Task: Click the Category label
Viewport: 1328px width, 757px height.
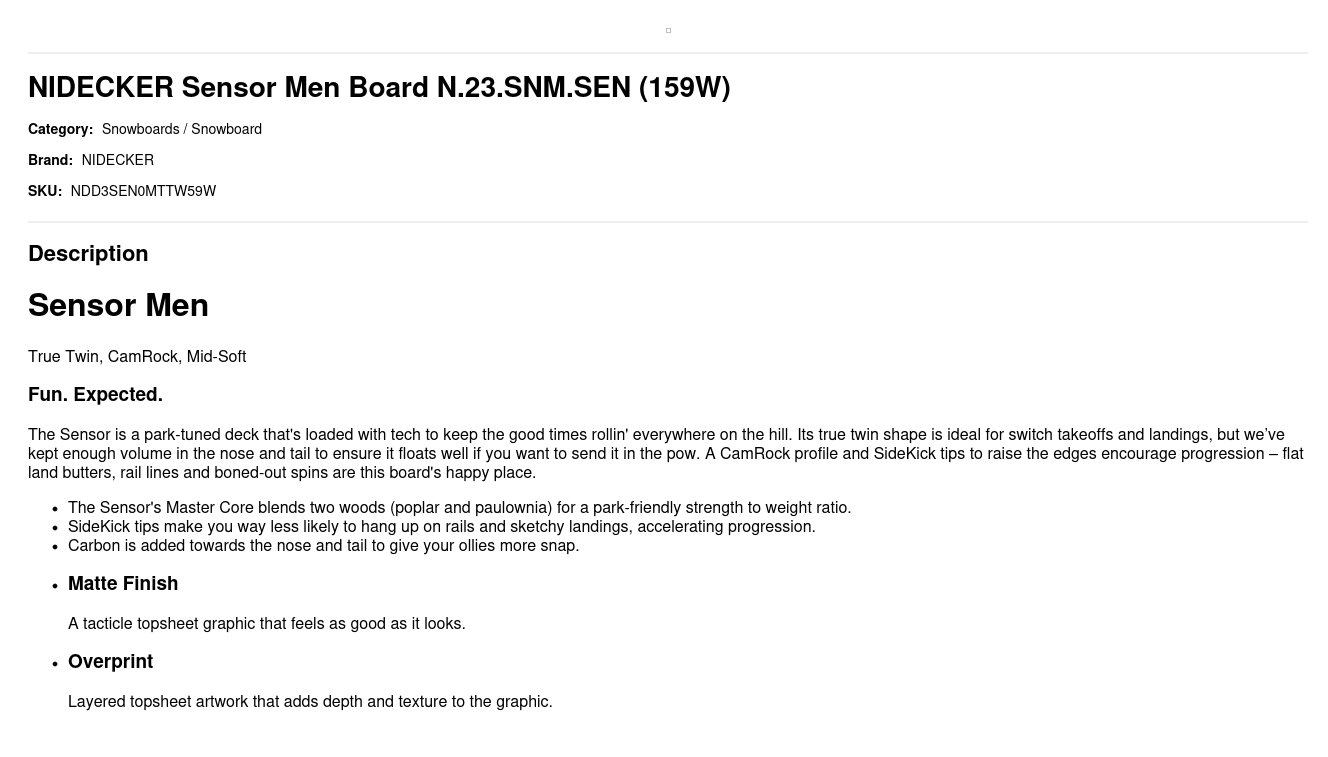Action: click(60, 129)
